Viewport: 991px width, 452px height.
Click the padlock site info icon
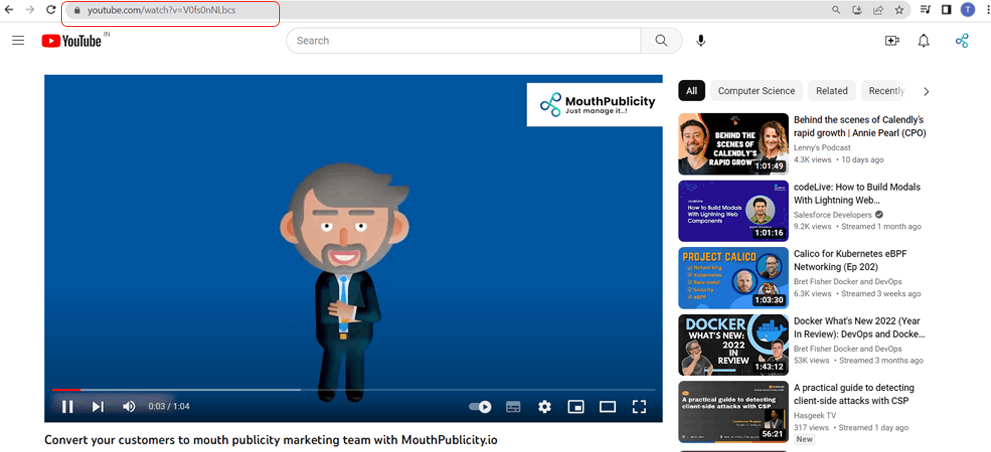coord(77,11)
